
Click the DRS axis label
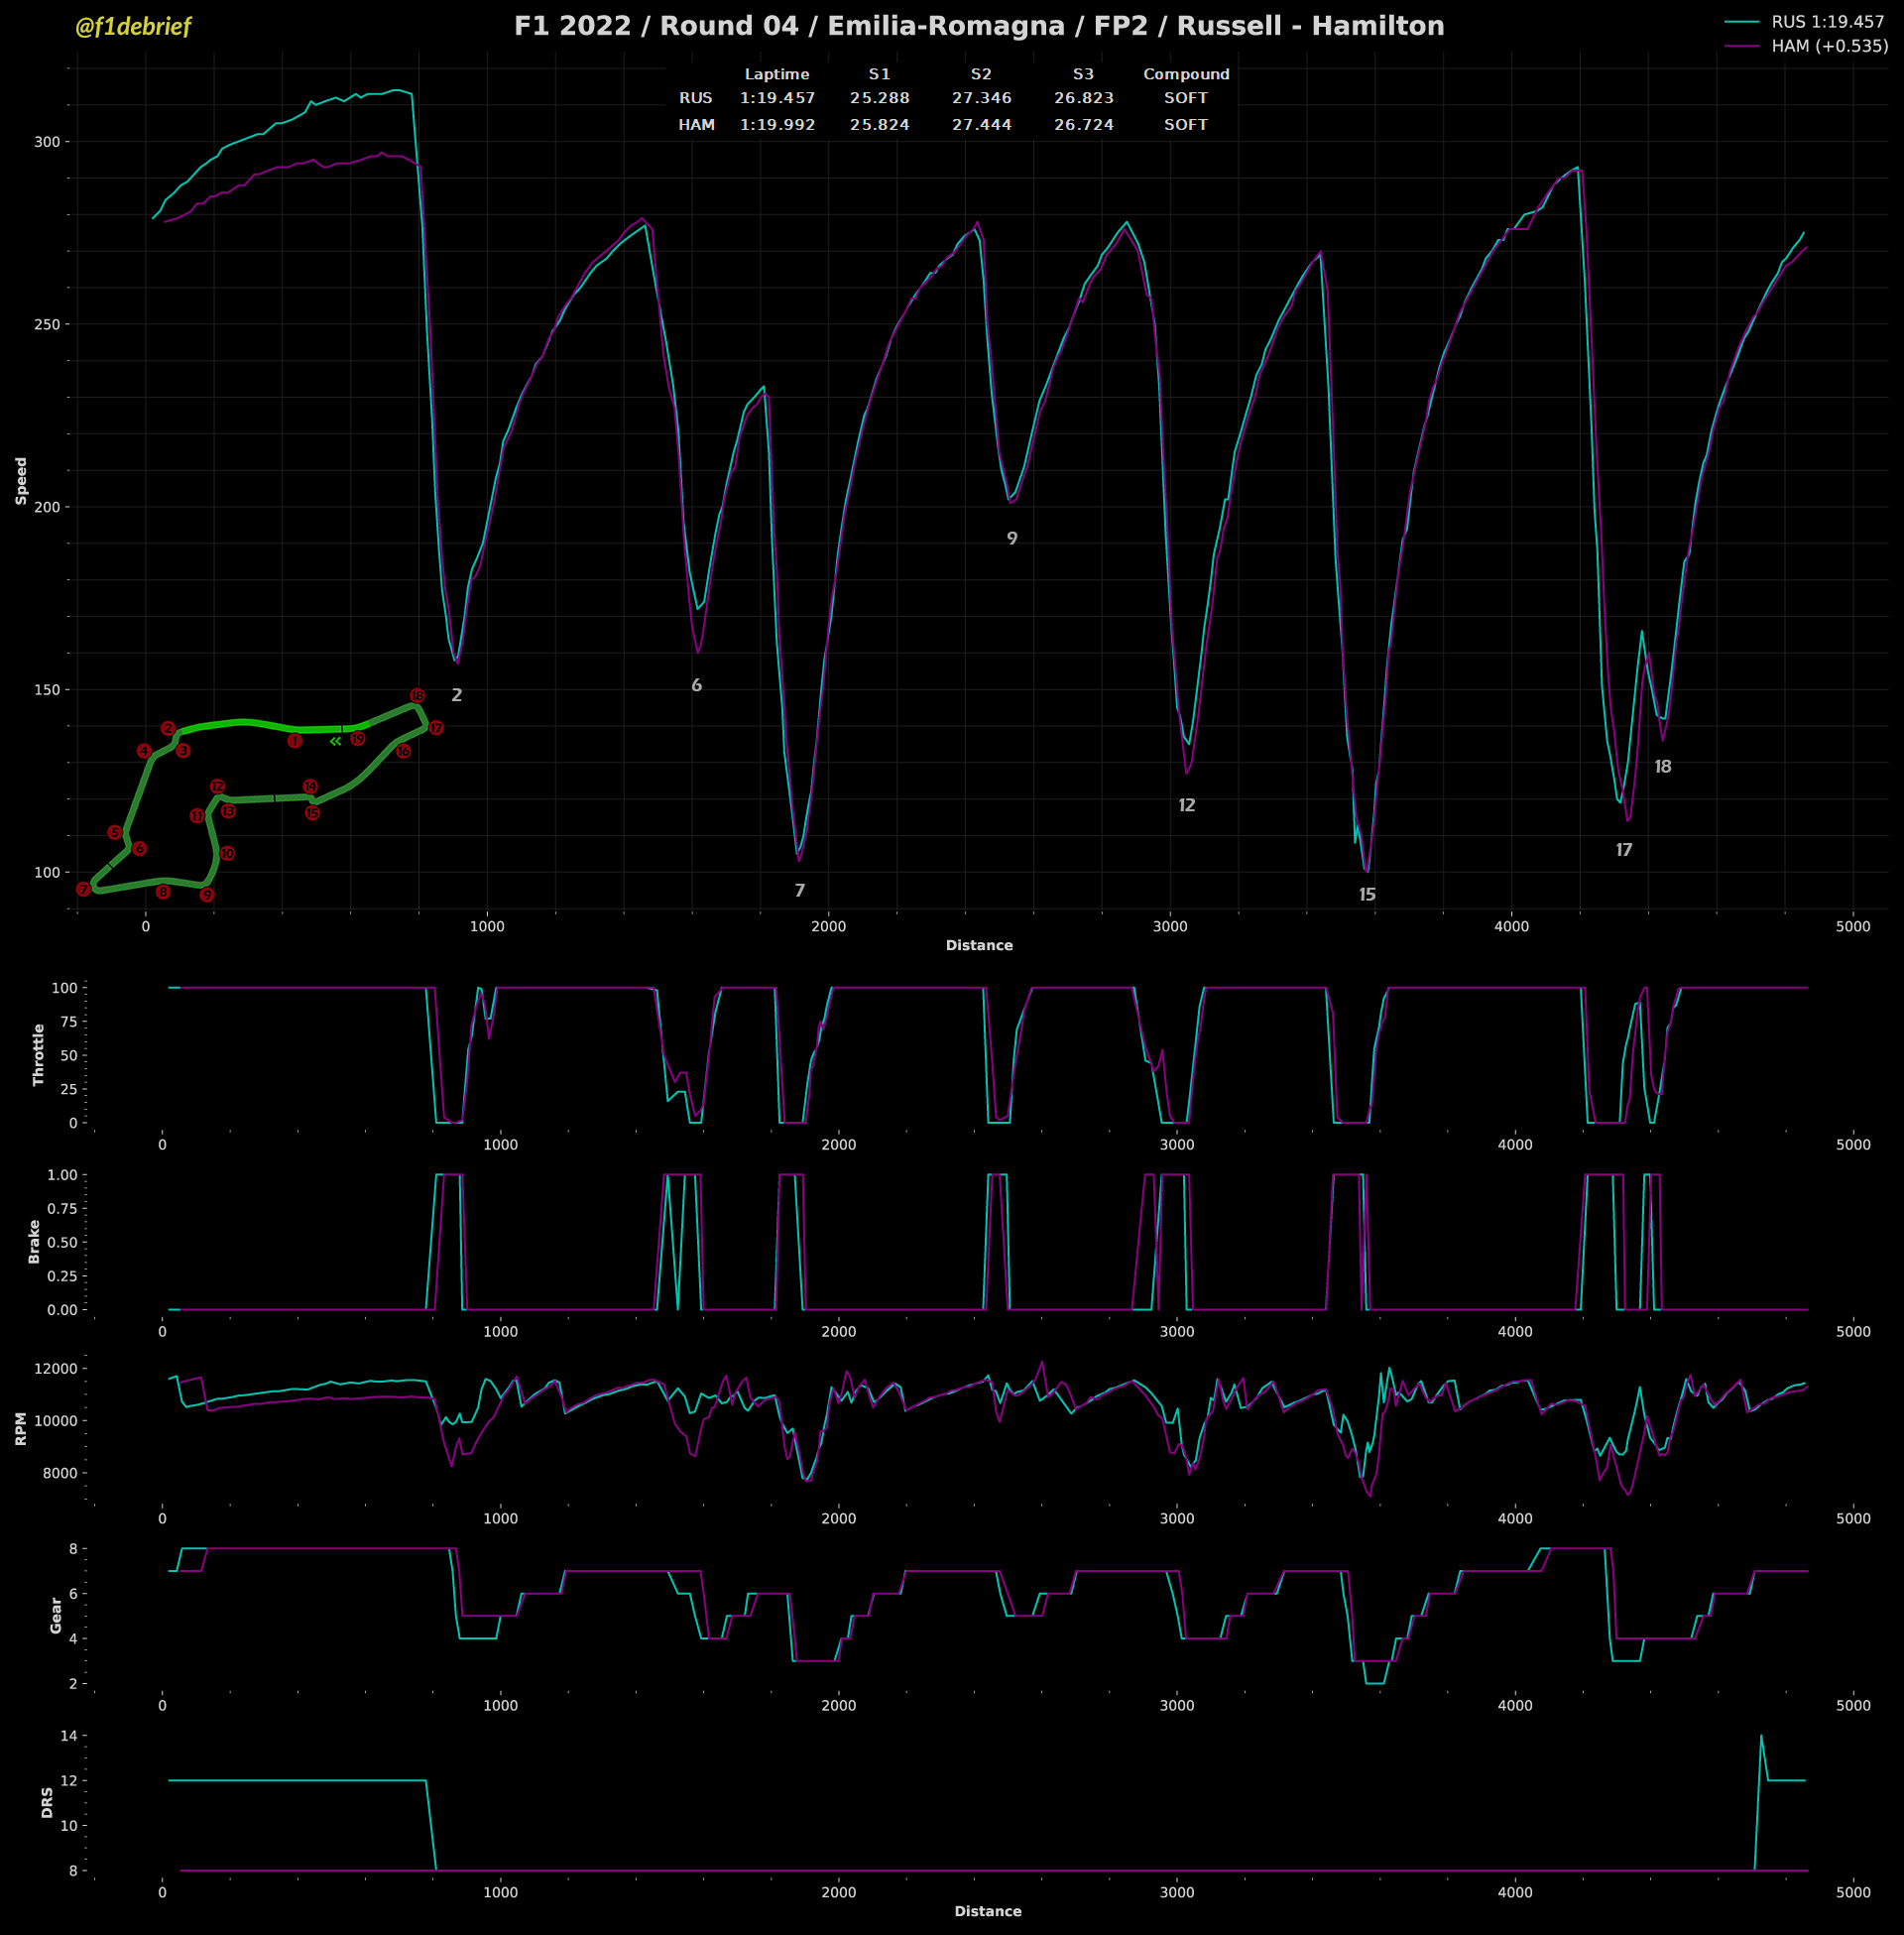(47, 1802)
